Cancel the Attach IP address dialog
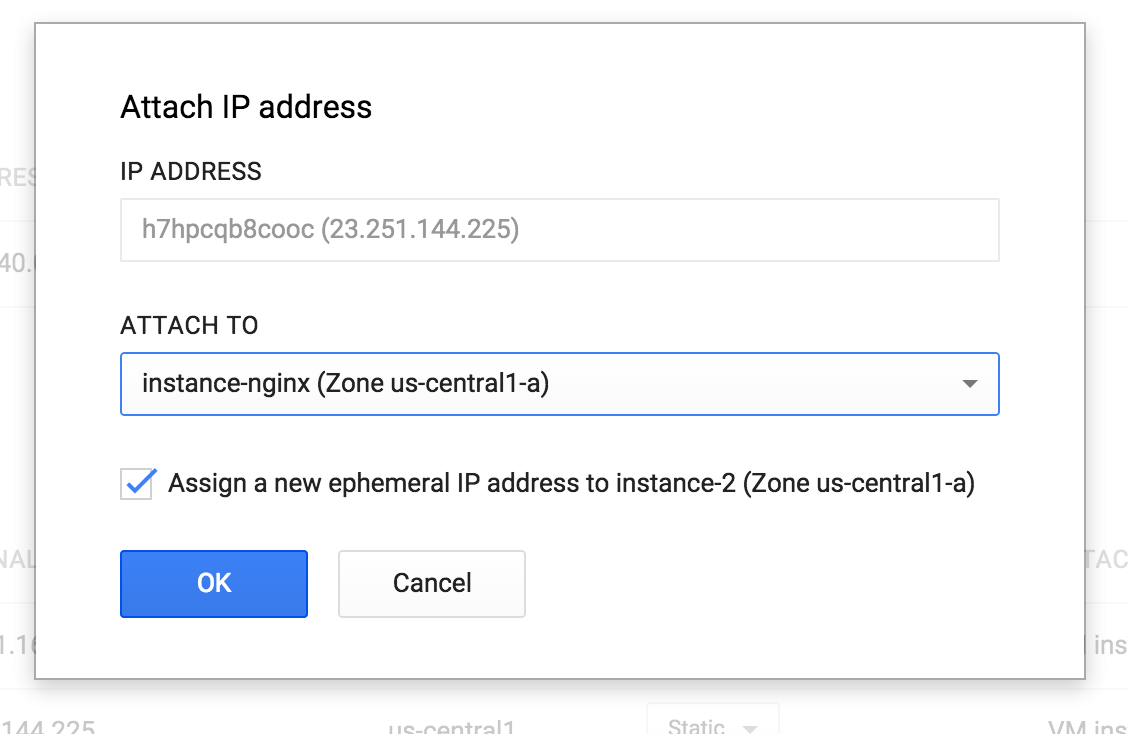The height and width of the screenshot is (734, 1128). pos(432,584)
